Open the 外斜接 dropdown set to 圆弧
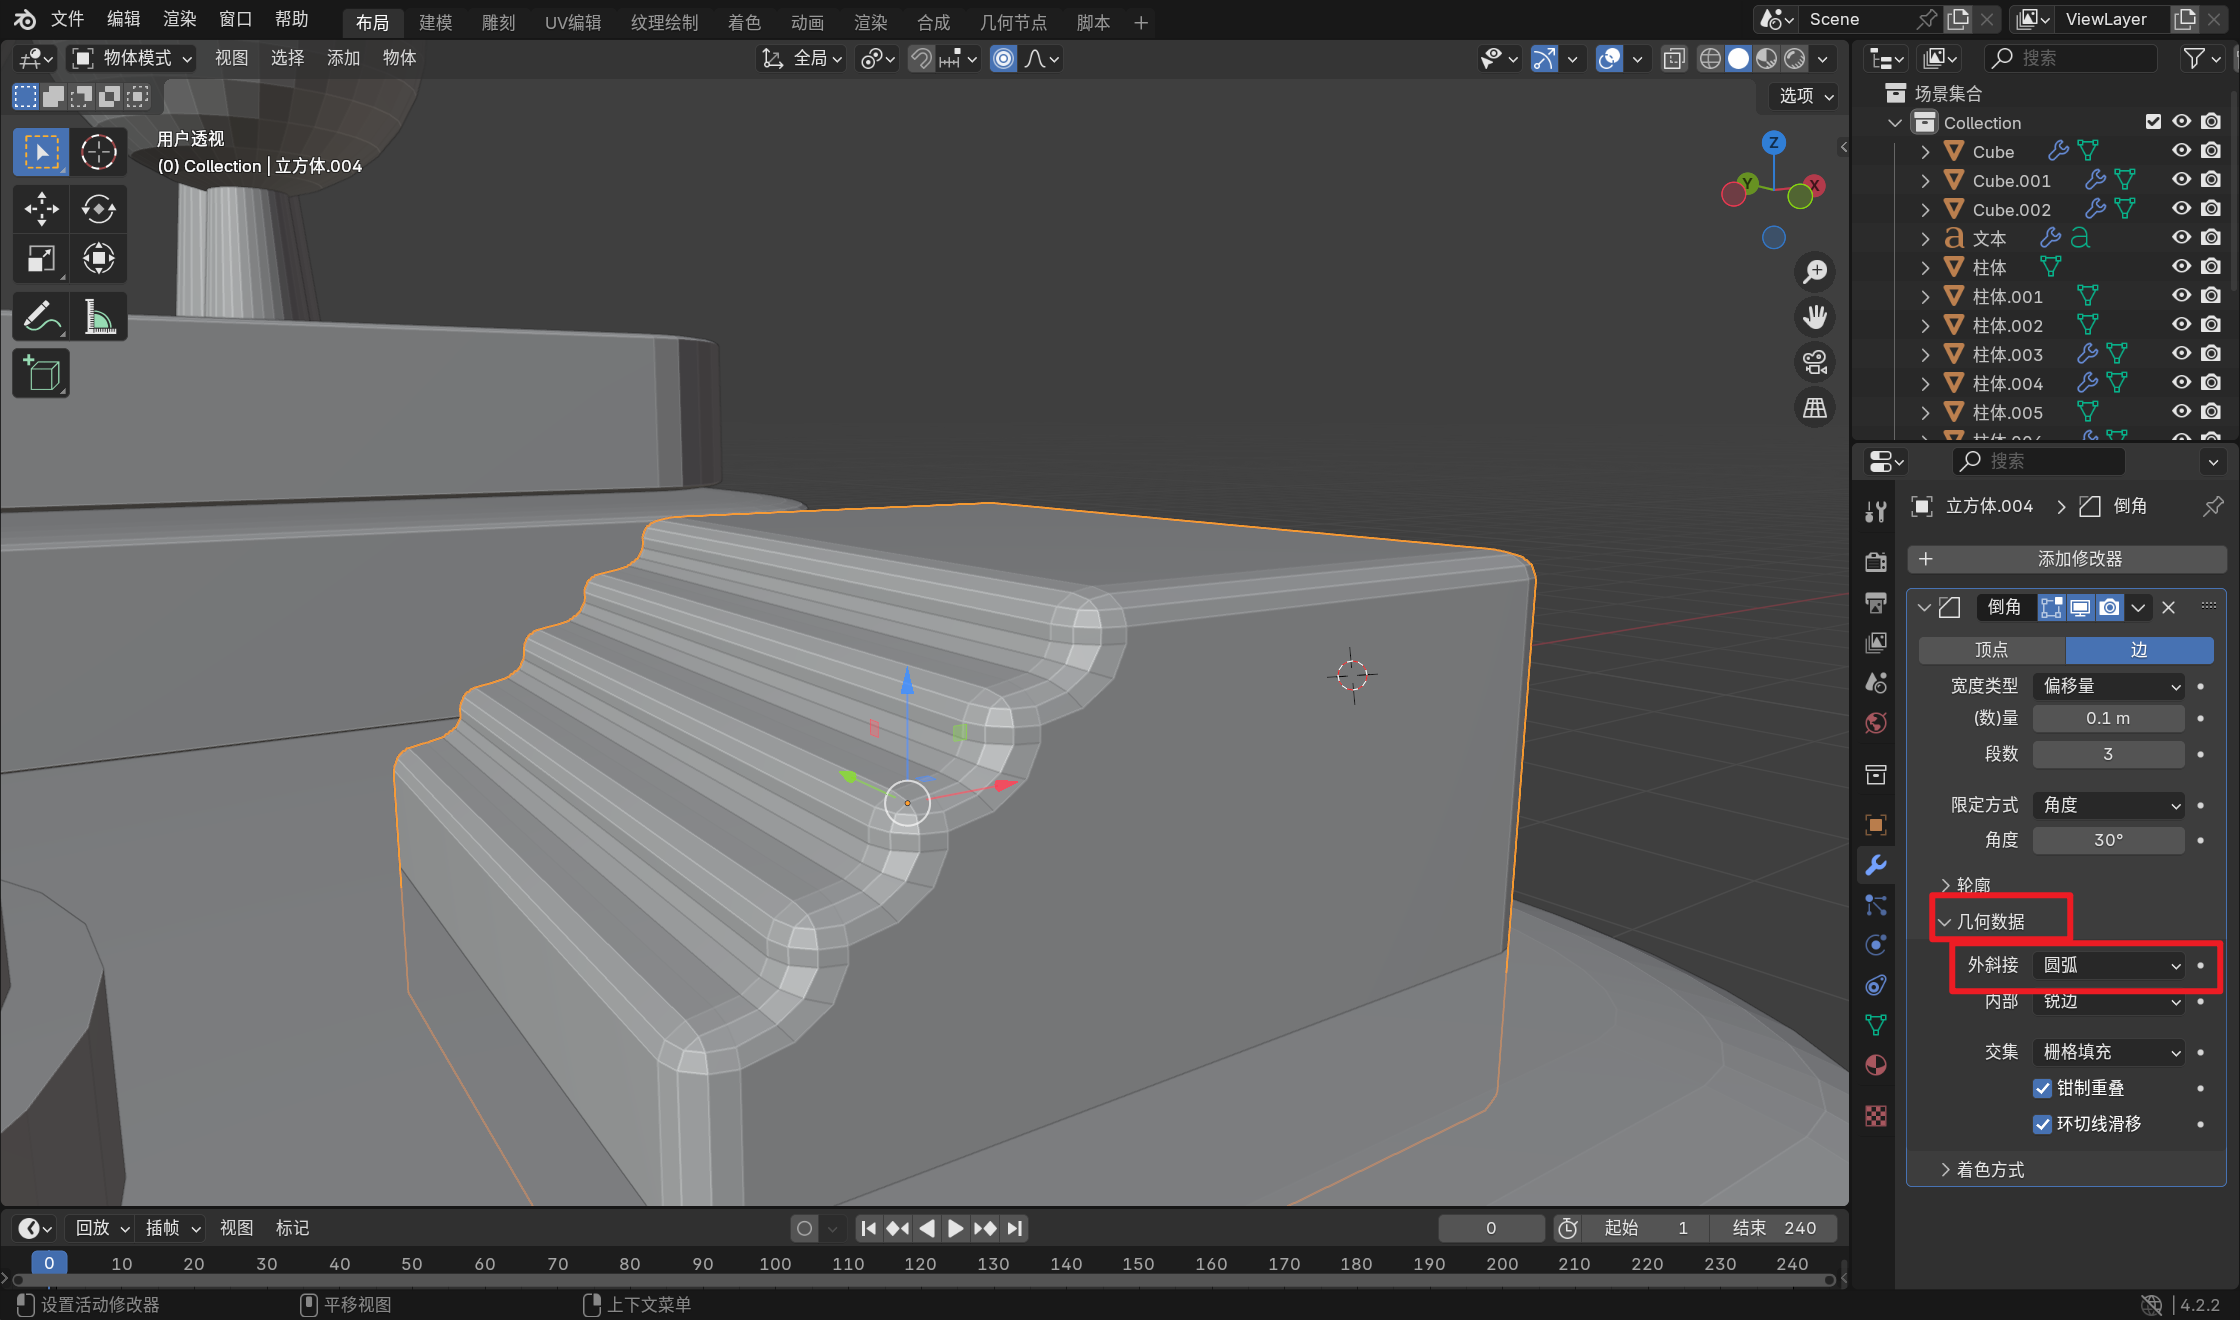 coord(2110,965)
